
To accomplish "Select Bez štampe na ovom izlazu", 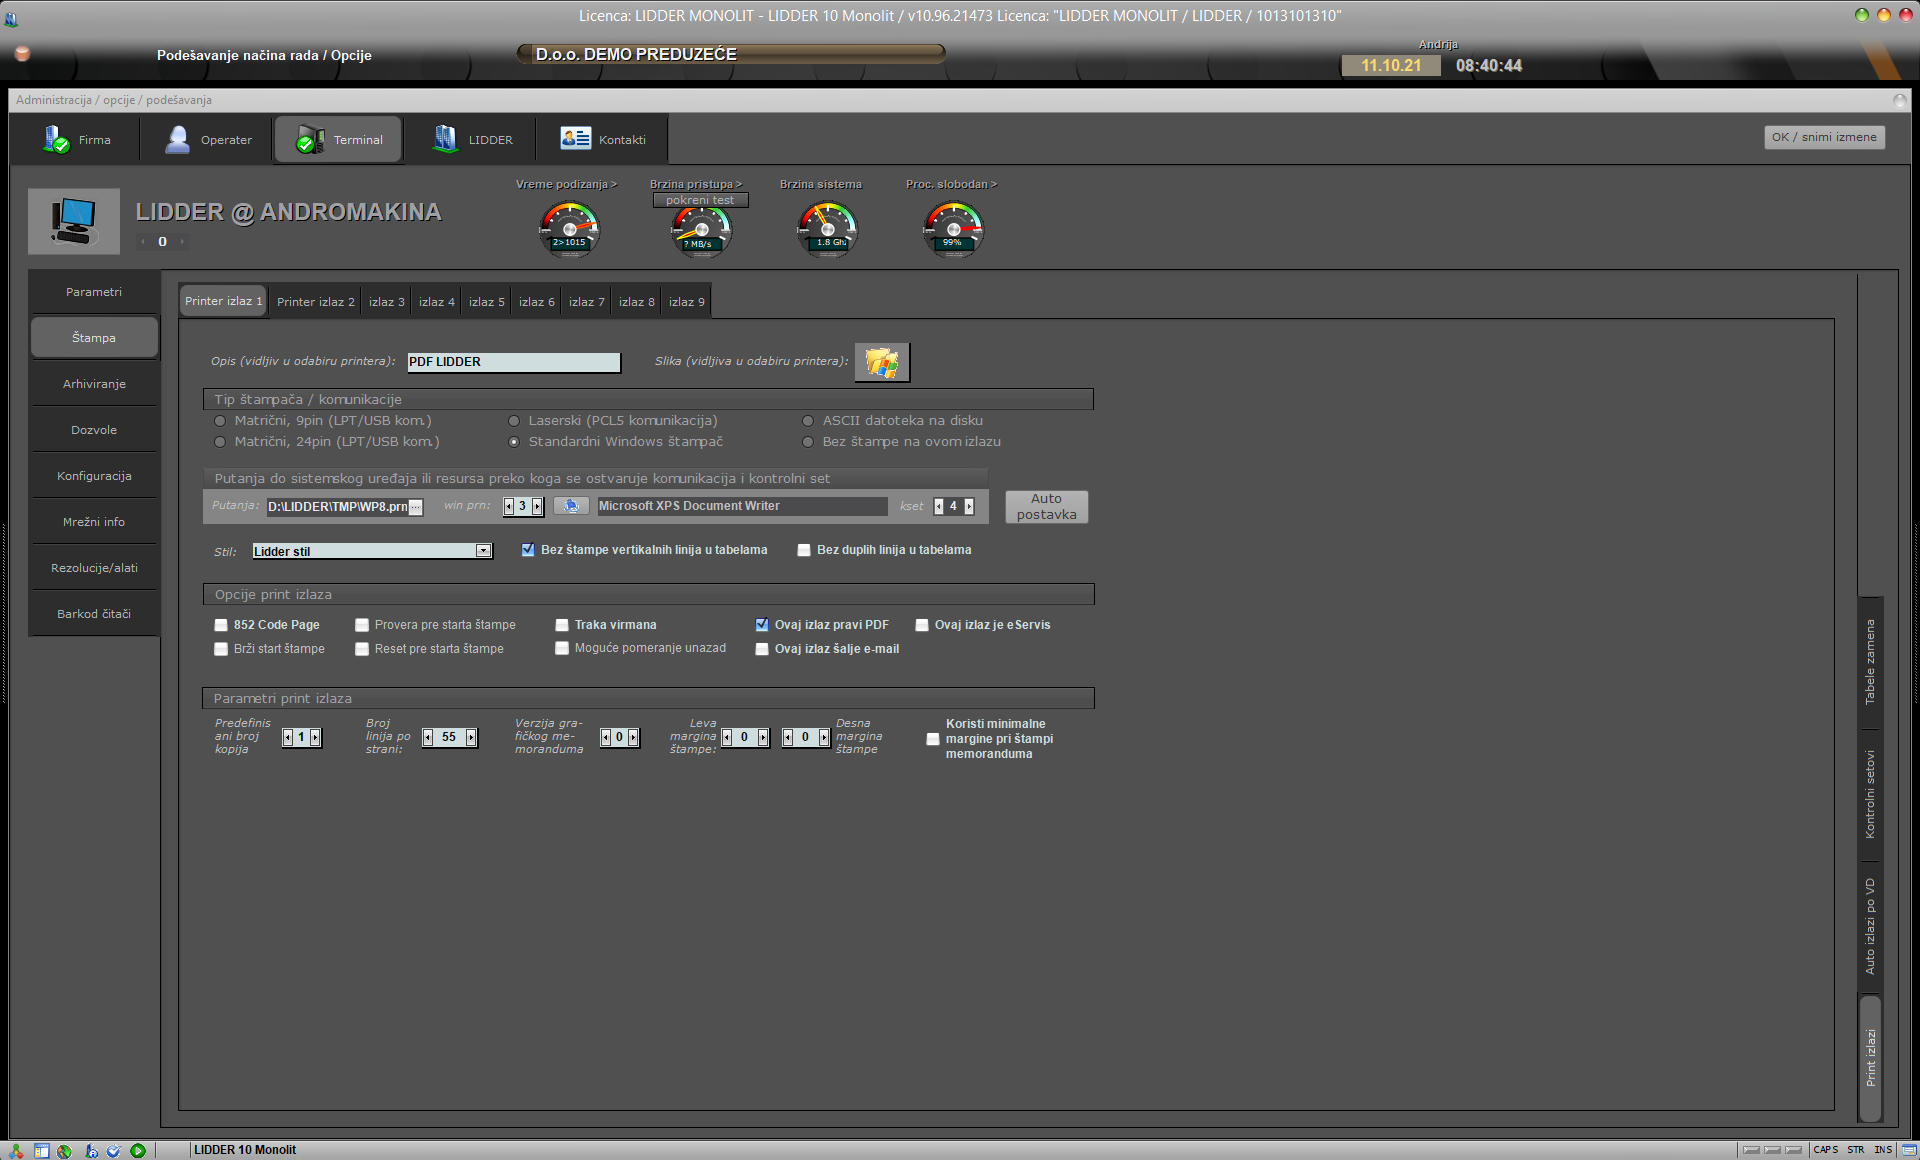I will (808, 442).
